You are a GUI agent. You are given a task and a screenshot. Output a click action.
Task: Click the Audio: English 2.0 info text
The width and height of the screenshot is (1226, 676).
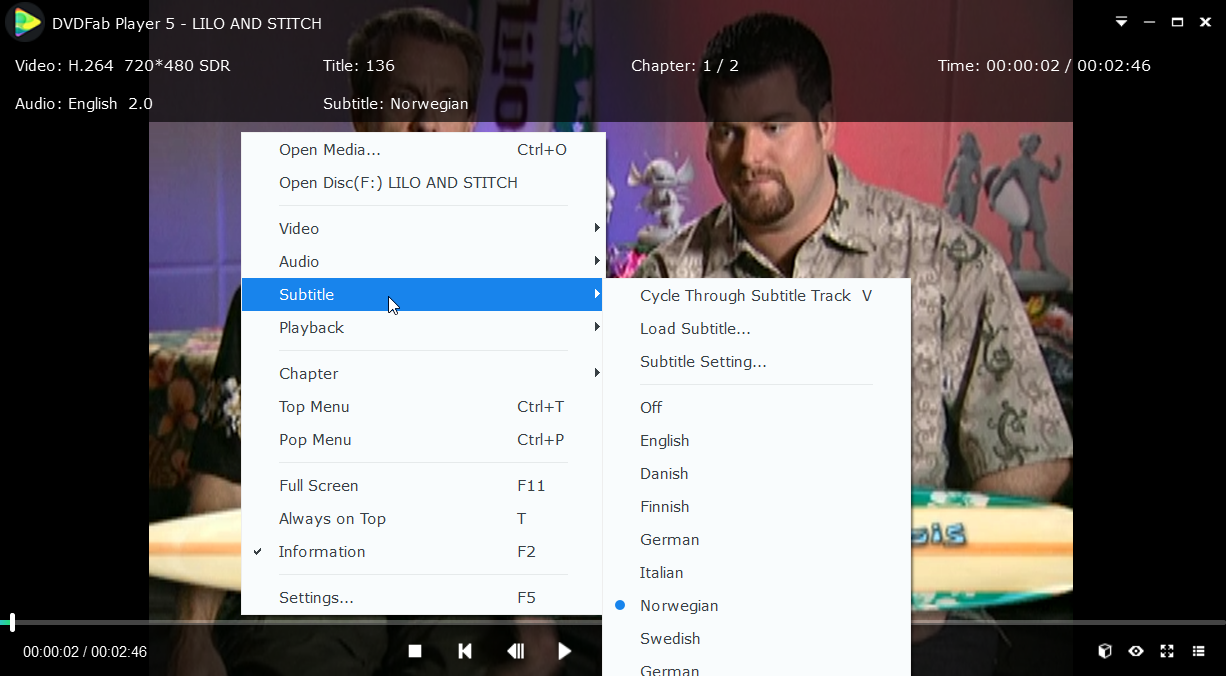coord(84,104)
